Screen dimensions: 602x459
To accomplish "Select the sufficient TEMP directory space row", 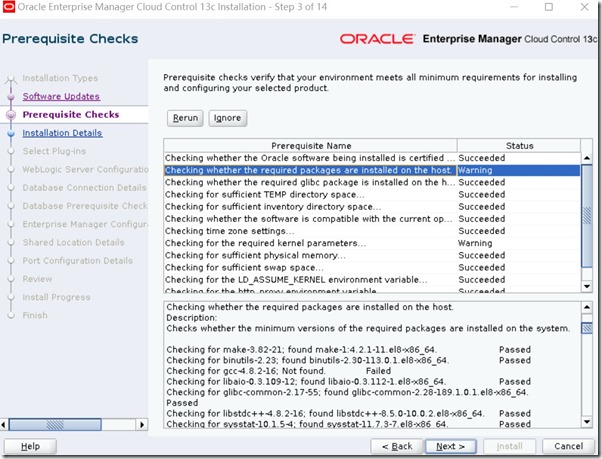I will point(372,195).
